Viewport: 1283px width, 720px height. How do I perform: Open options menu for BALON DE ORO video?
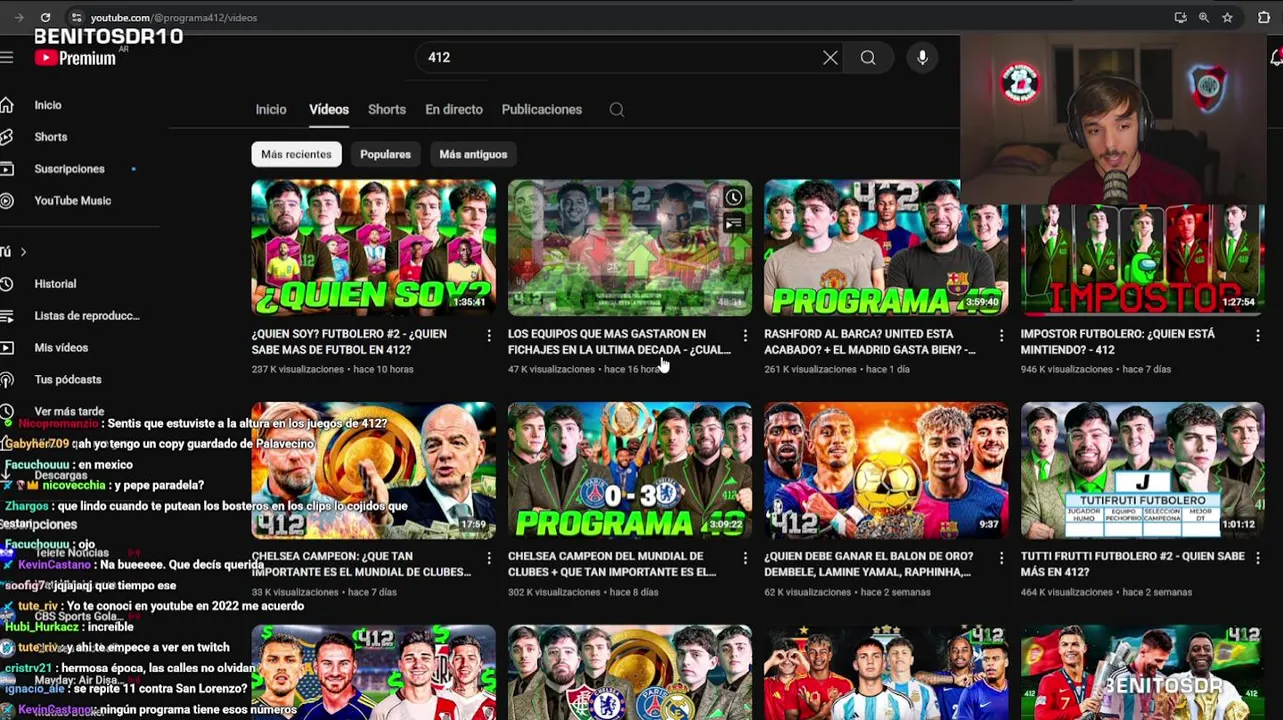pos(1001,557)
